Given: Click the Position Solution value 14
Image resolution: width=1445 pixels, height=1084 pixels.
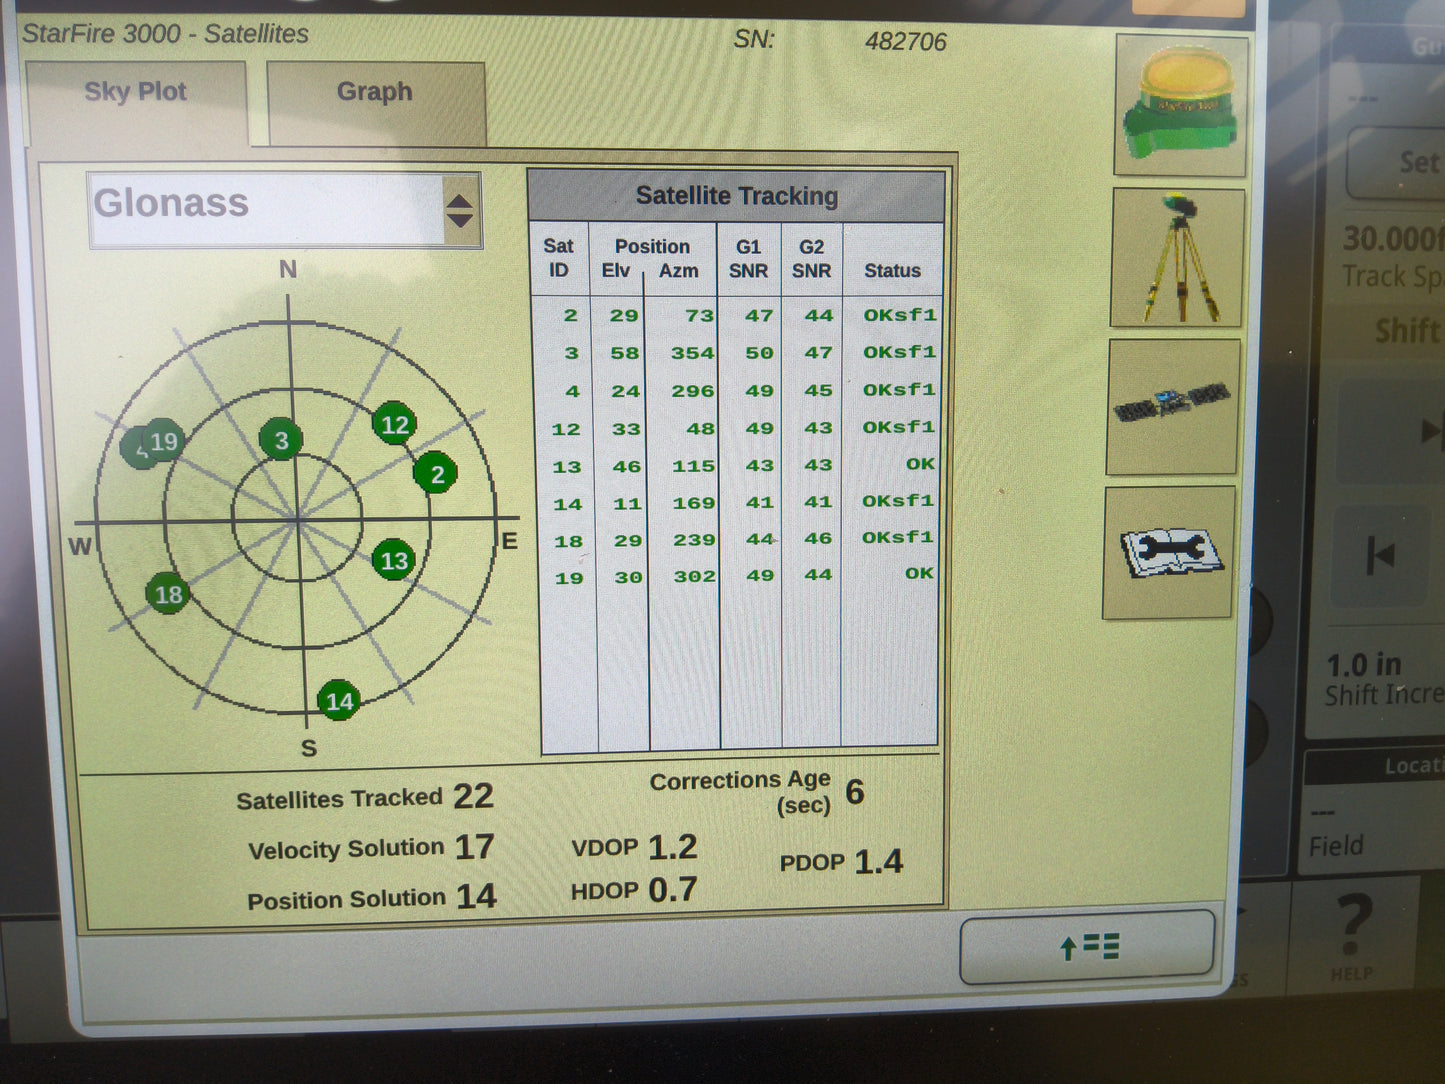Looking at the screenshot, I should point(477,896).
